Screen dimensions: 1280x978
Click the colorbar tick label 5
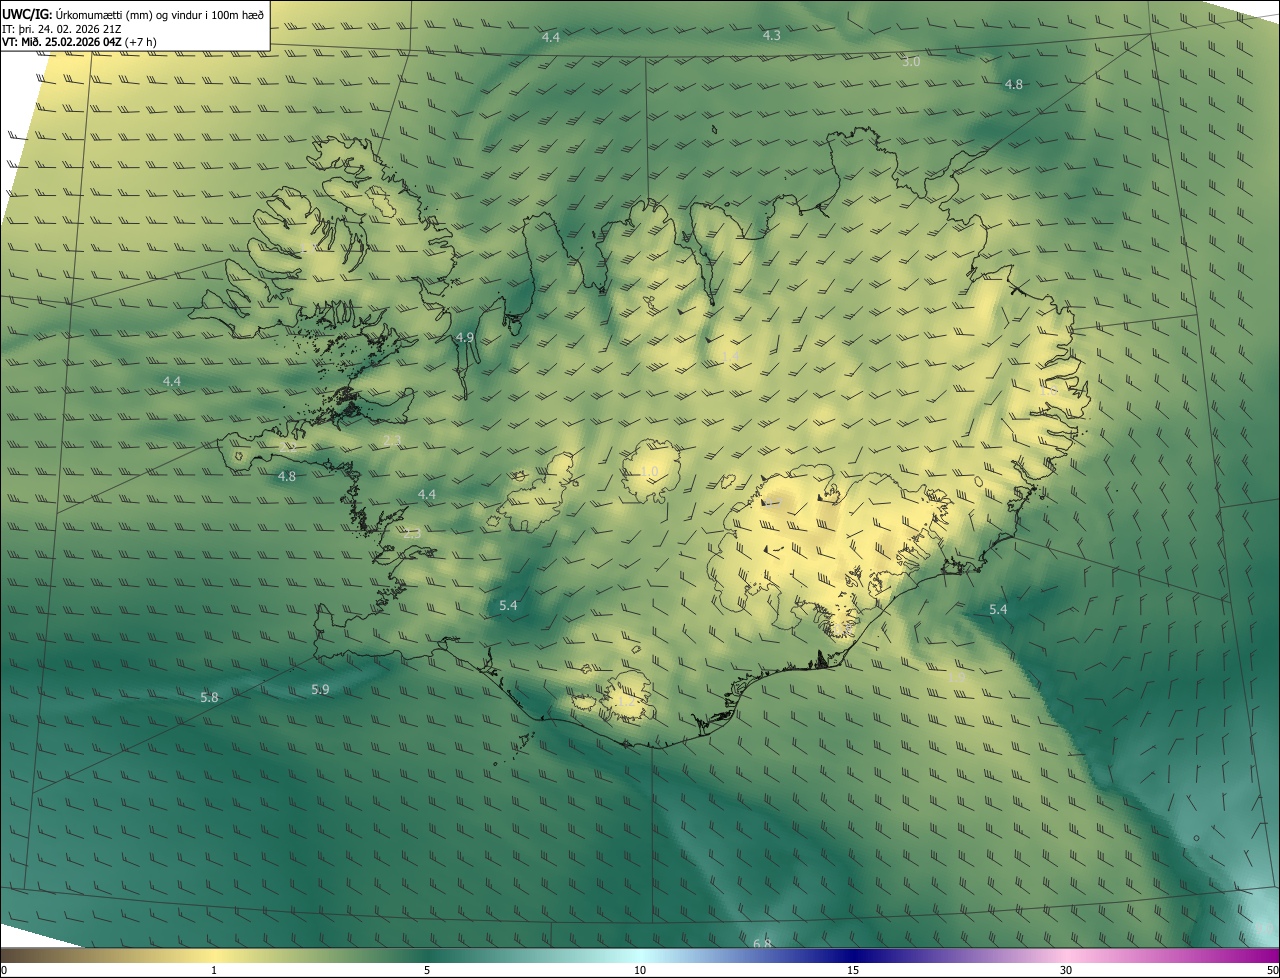coord(427,970)
